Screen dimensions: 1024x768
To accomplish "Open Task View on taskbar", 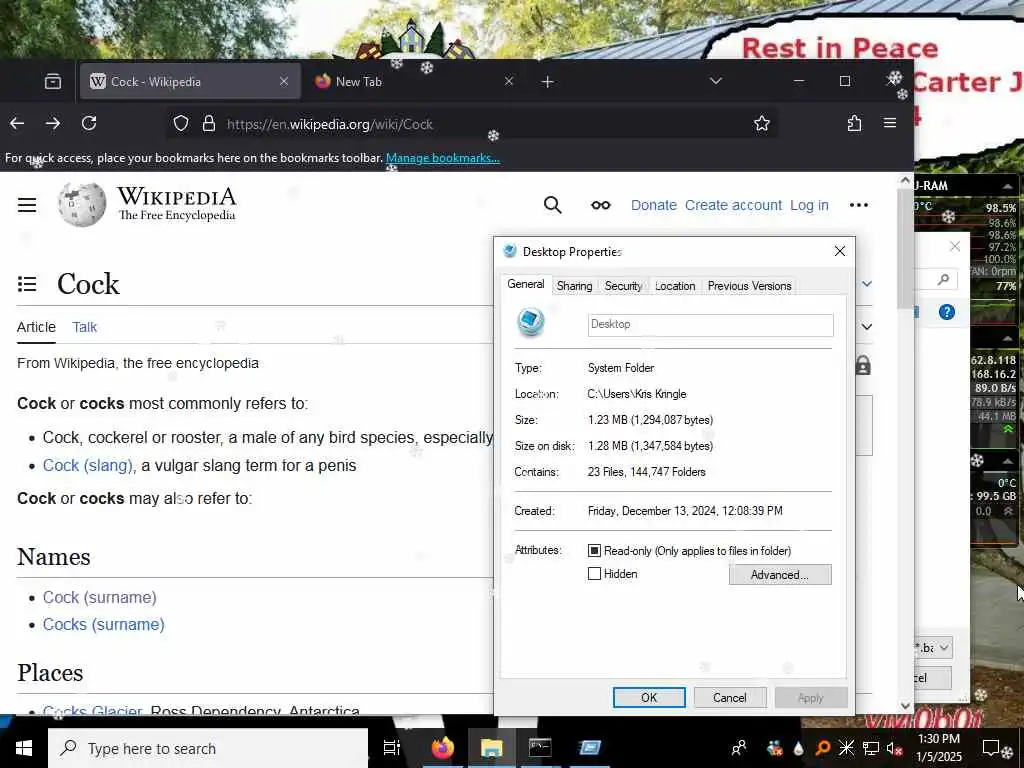I will [391, 748].
